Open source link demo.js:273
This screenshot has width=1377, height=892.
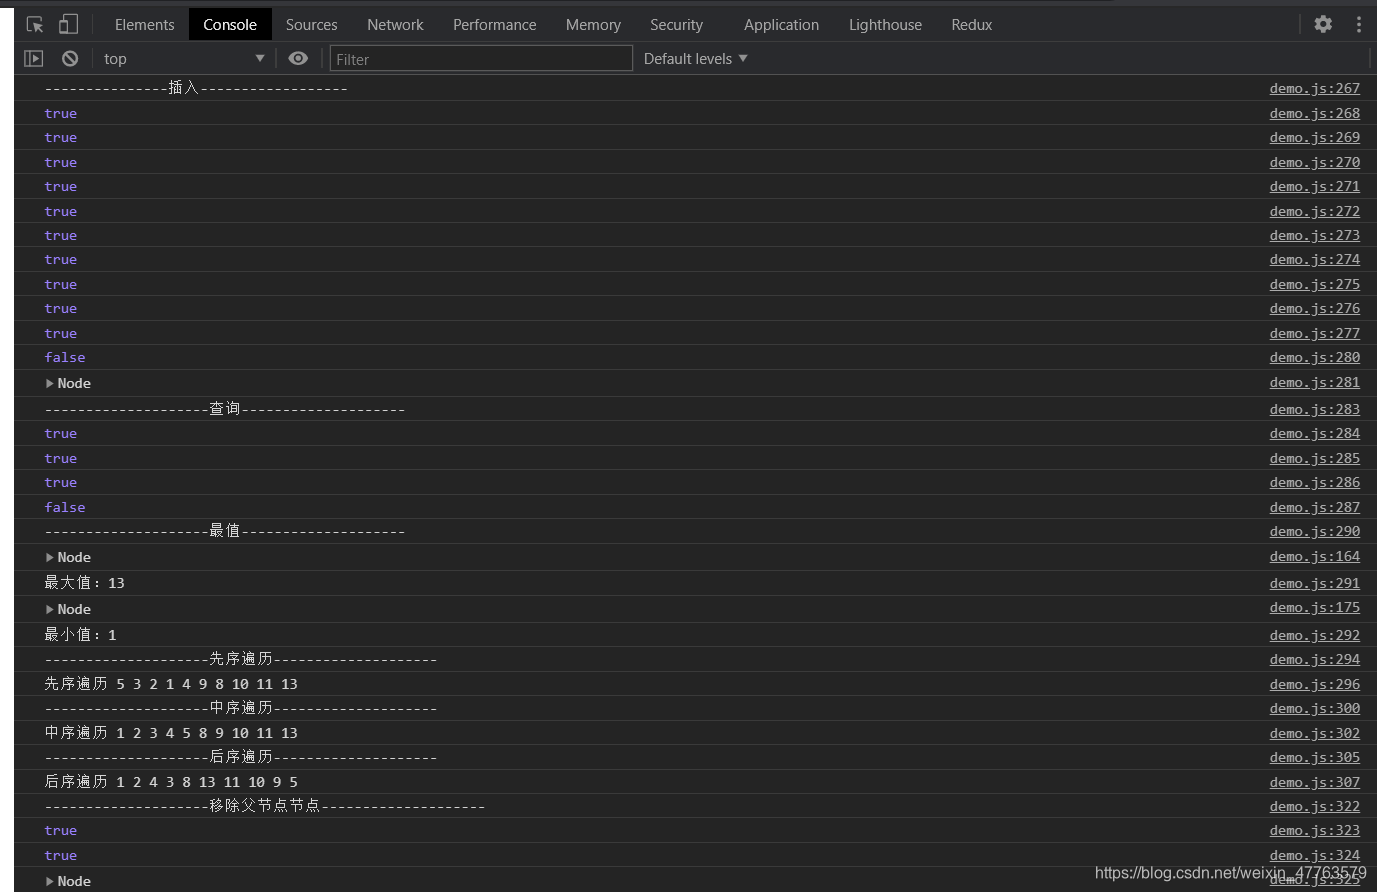[1314, 235]
